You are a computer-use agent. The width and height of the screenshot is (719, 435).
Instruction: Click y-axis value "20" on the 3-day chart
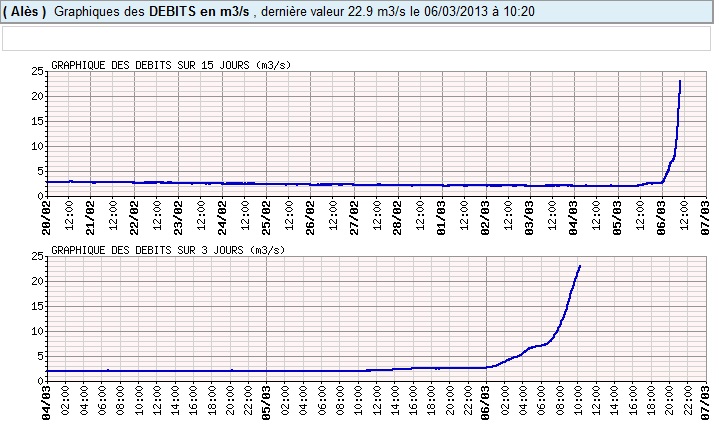(x=37, y=281)
